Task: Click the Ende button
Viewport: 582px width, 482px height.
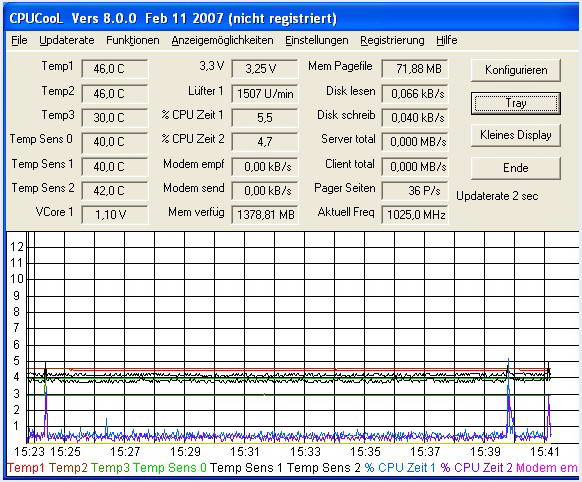Action: point(516,168)
